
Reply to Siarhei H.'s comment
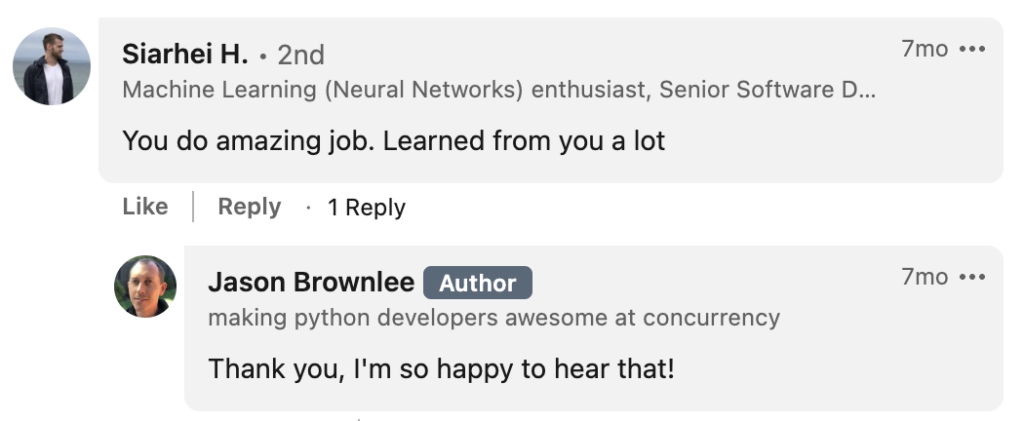249,207
